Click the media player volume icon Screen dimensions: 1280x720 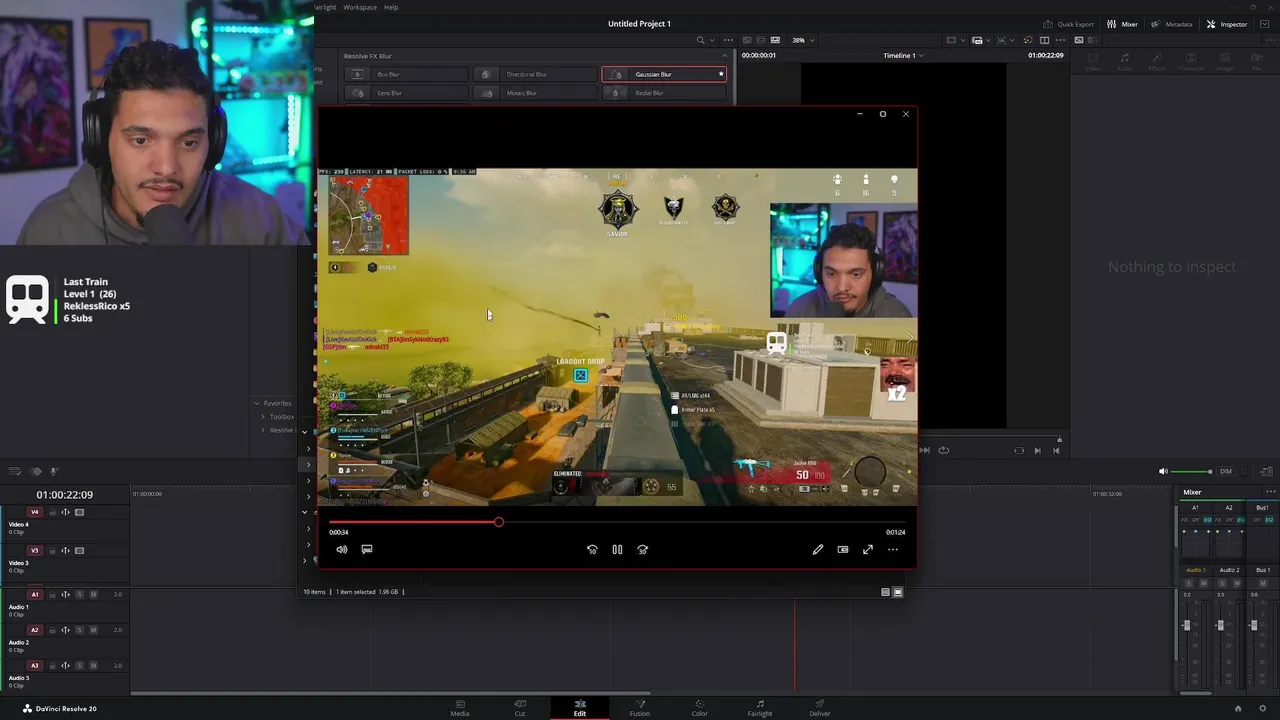342,549
